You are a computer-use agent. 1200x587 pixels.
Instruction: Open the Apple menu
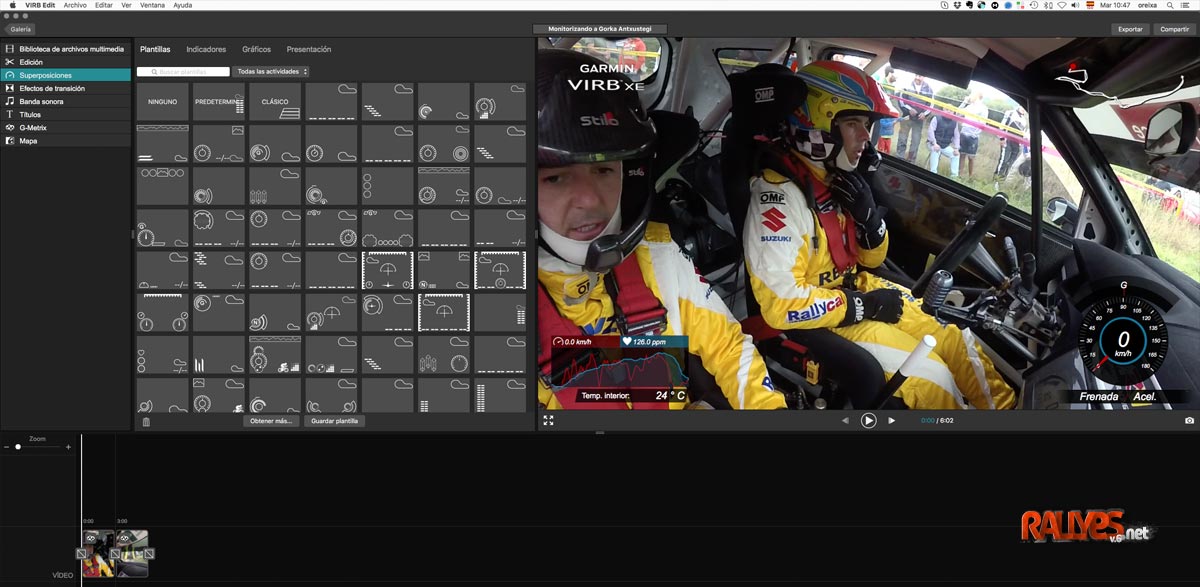[13, 5]
